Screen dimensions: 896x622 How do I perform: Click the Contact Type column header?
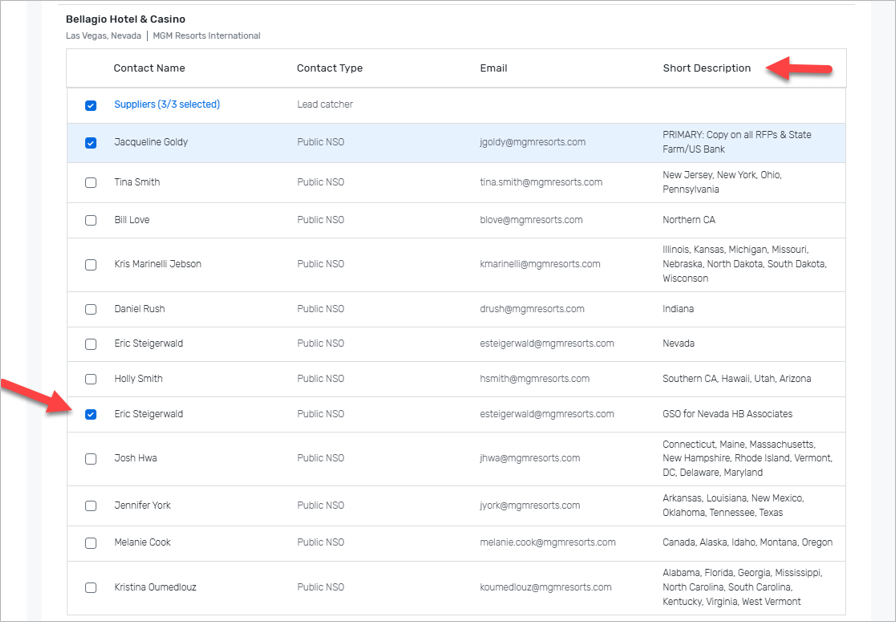[x=329, y=69]
